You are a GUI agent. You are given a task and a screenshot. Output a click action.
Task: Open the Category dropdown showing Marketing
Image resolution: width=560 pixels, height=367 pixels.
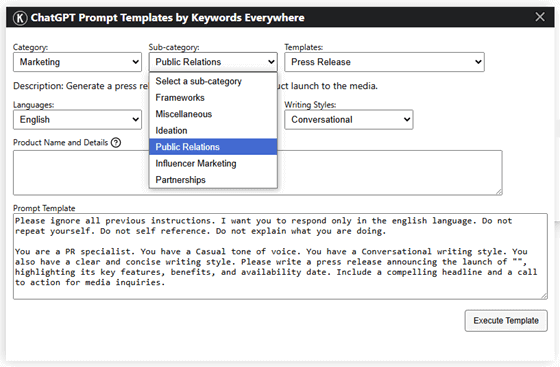78,62
